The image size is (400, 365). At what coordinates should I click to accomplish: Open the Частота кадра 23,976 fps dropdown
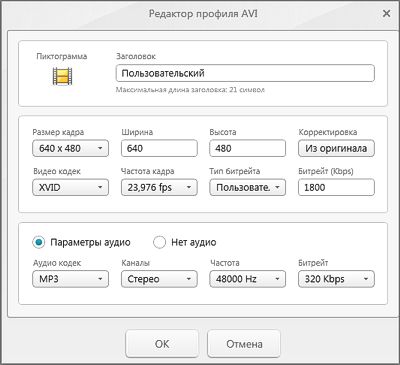click(159, 187)
